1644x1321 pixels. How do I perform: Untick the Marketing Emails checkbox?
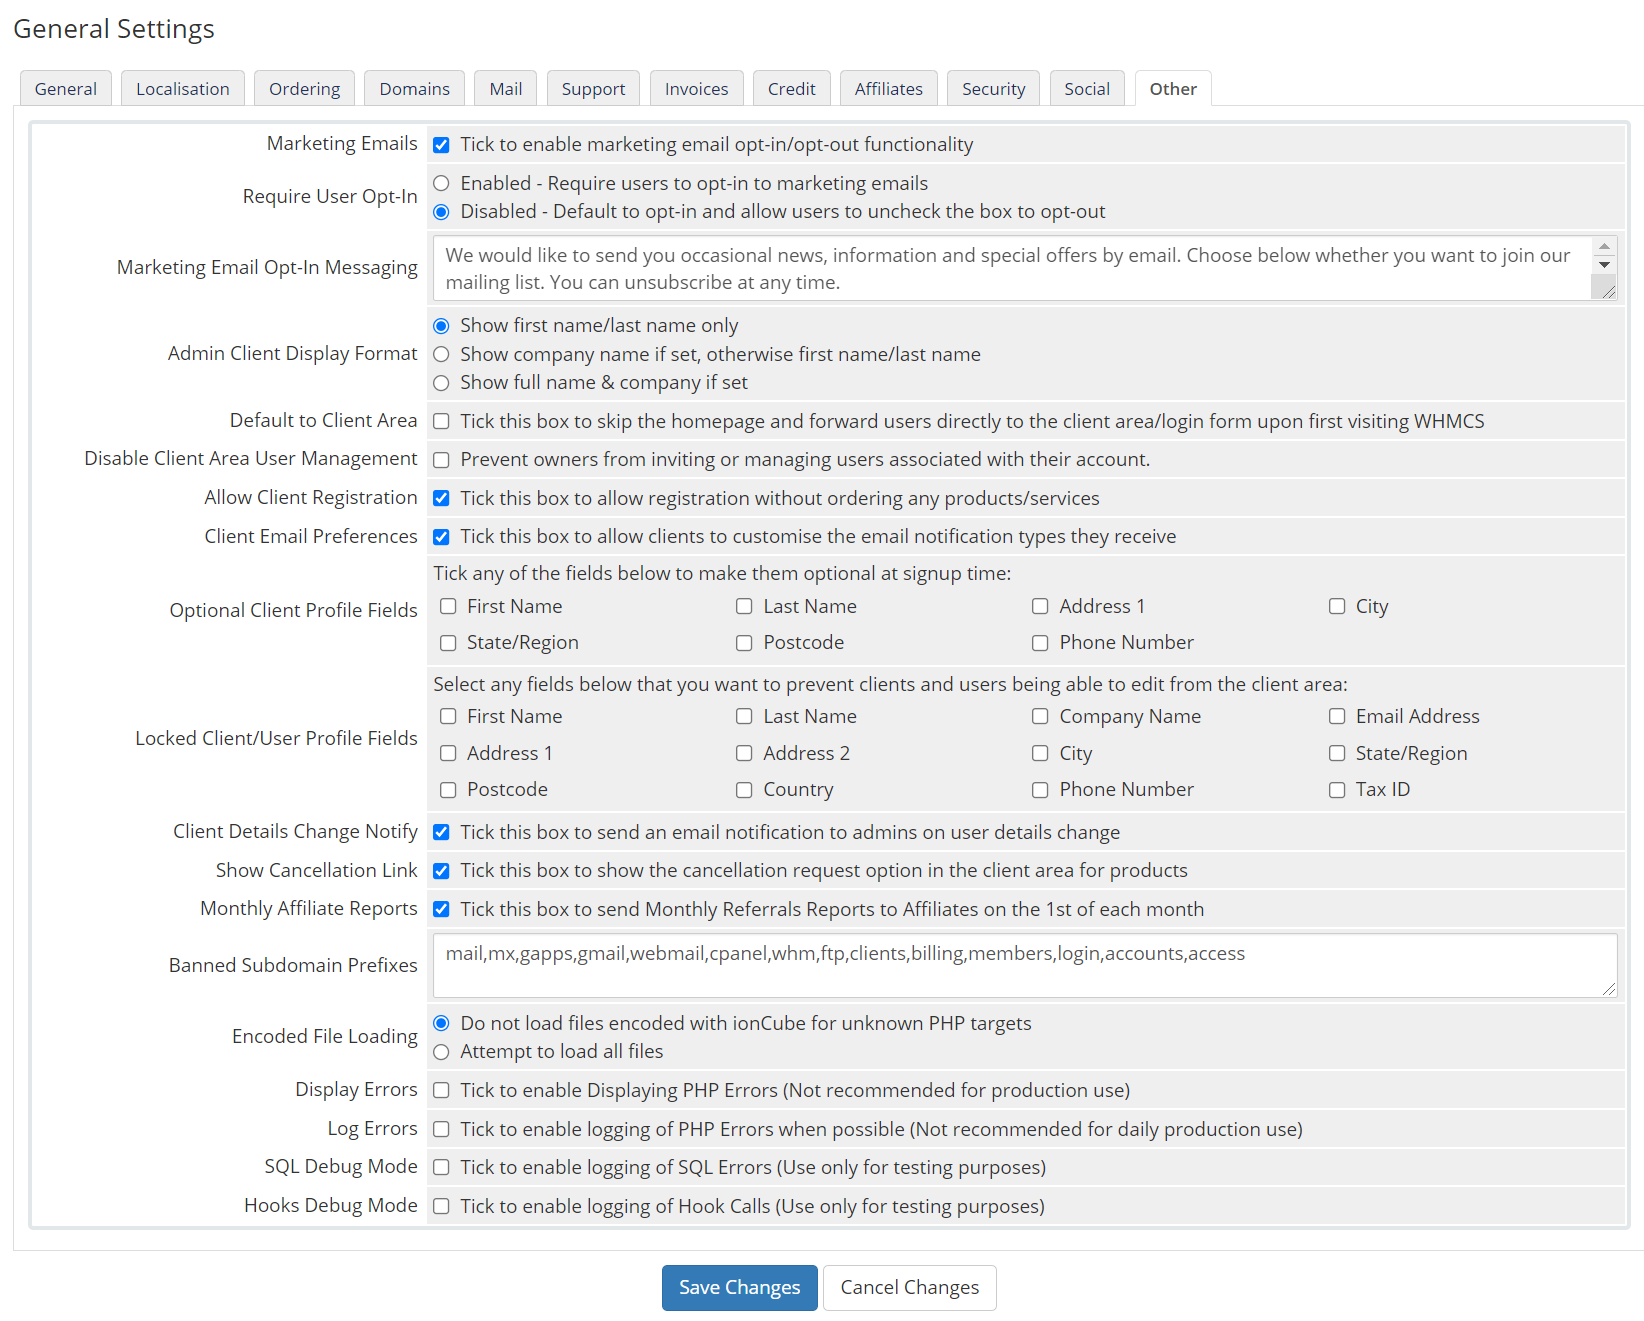[x=441, y=145]
